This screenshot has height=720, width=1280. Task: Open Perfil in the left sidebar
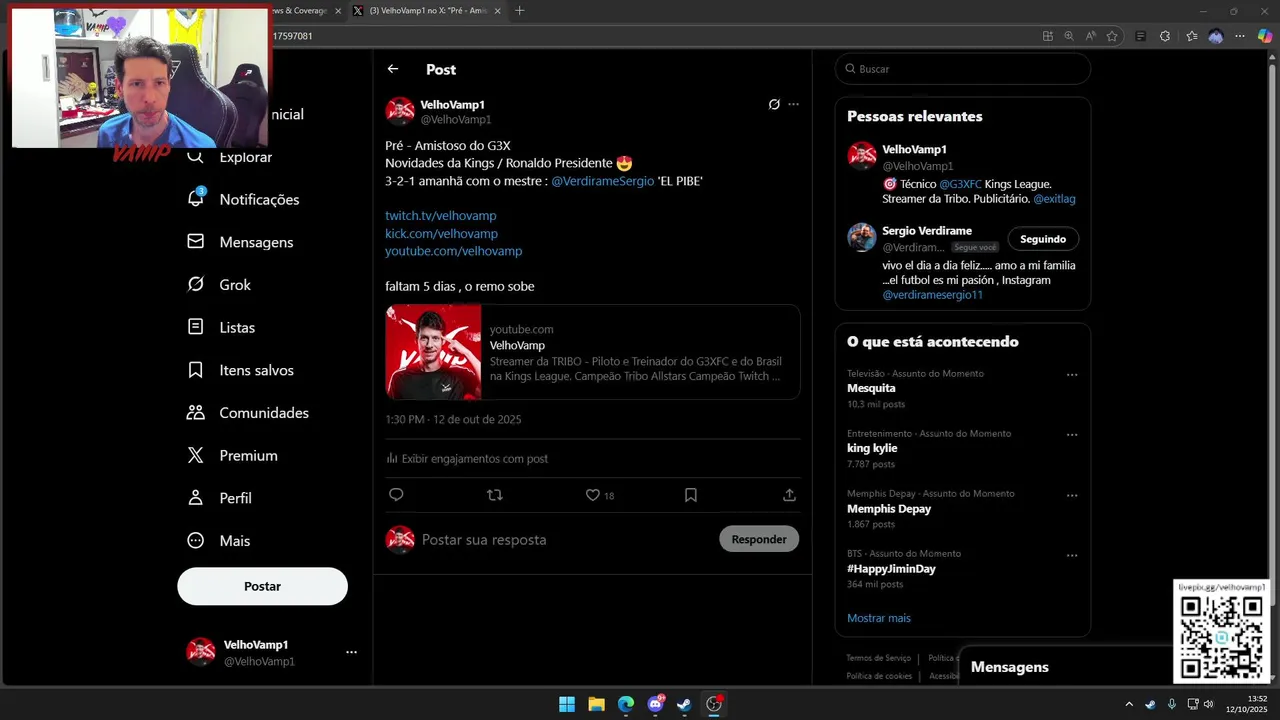220,498
